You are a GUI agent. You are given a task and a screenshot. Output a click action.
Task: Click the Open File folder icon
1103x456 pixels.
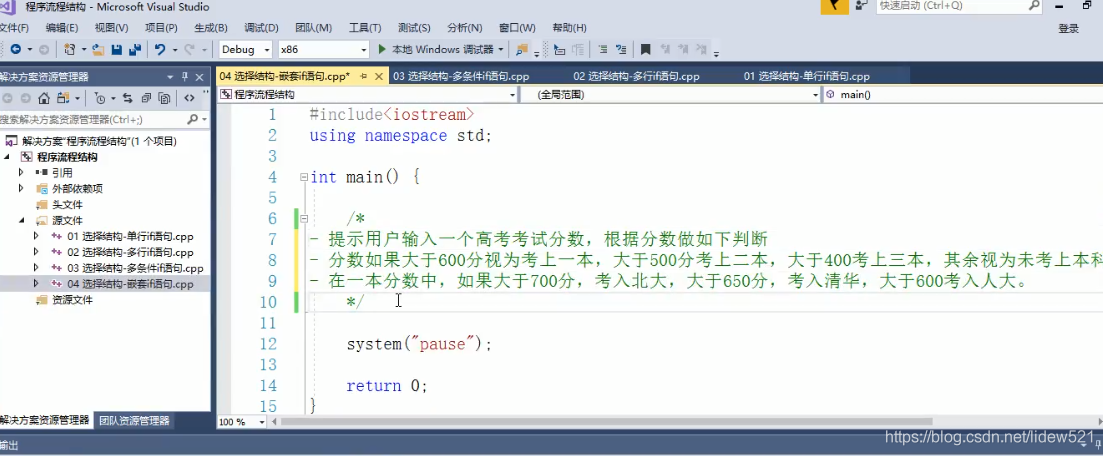tap(98, 49)
